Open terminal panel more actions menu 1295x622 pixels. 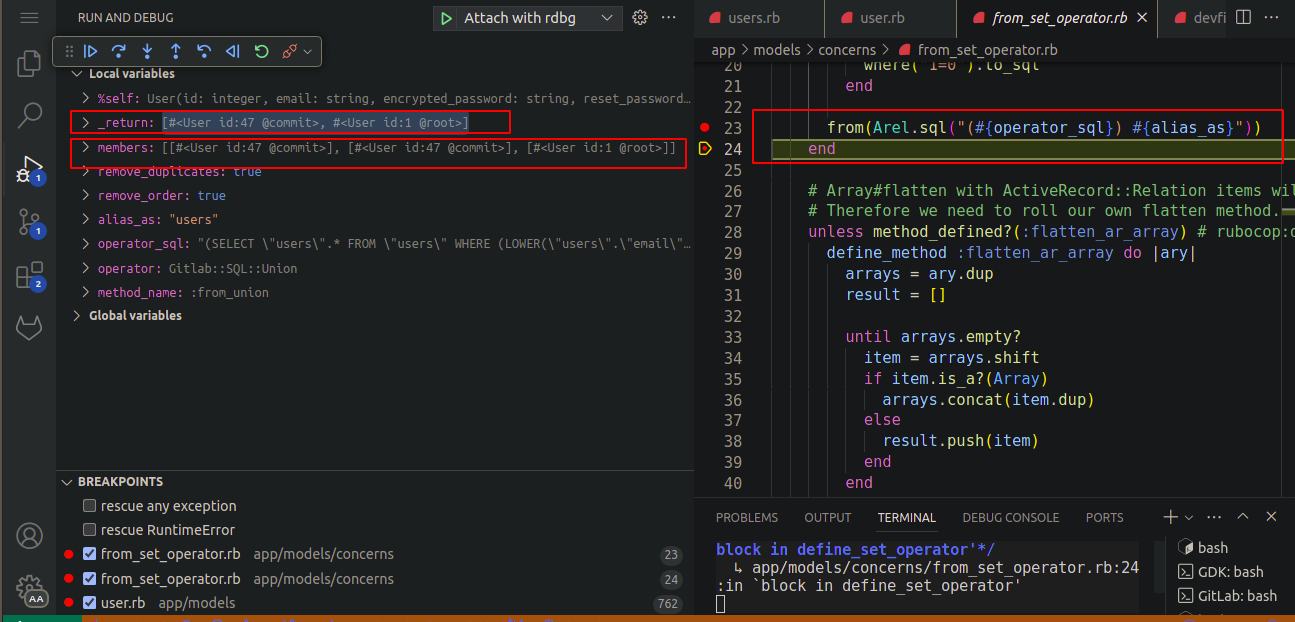point(1214,517)
